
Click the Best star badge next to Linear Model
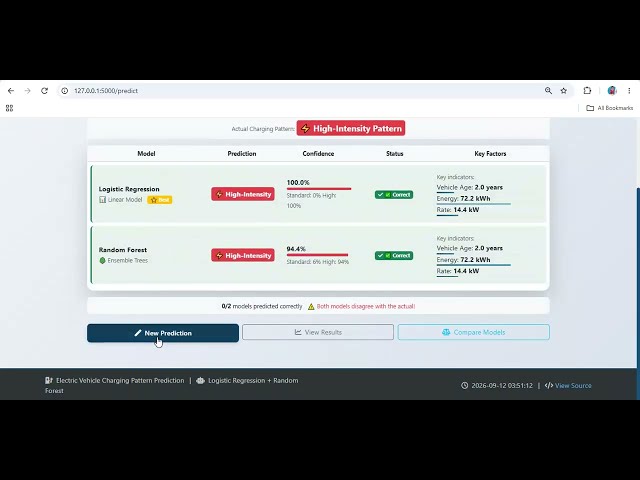click(x=160, y=200)
